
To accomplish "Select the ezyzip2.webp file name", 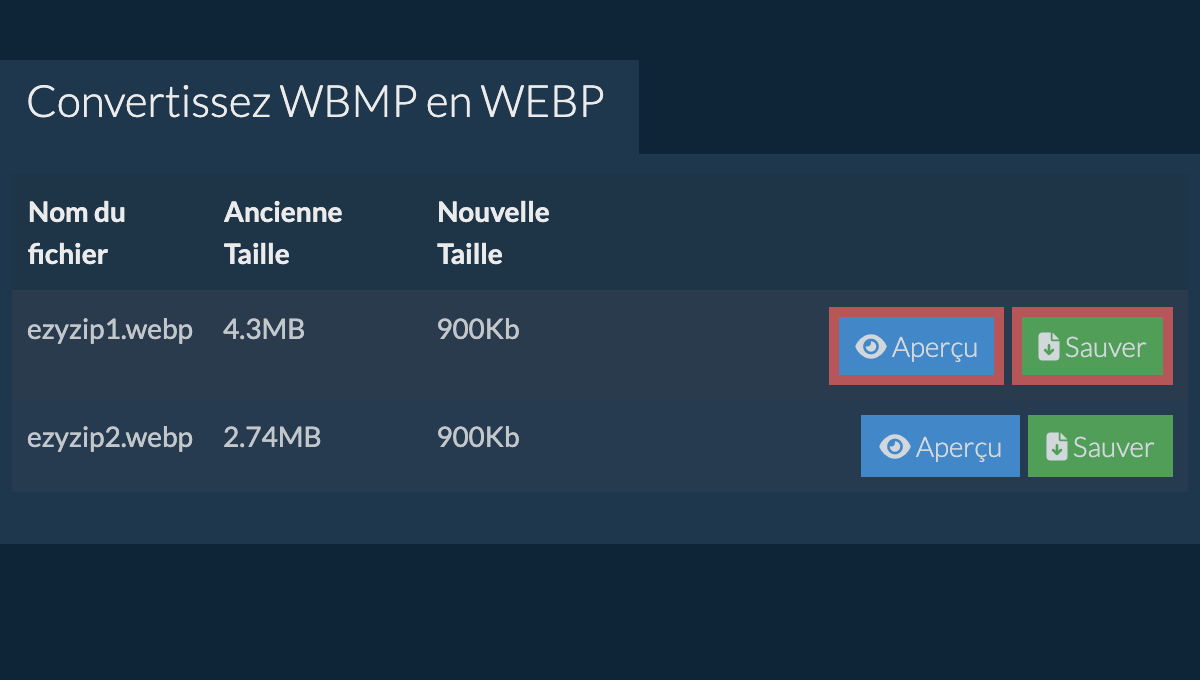I will [110, 438].
